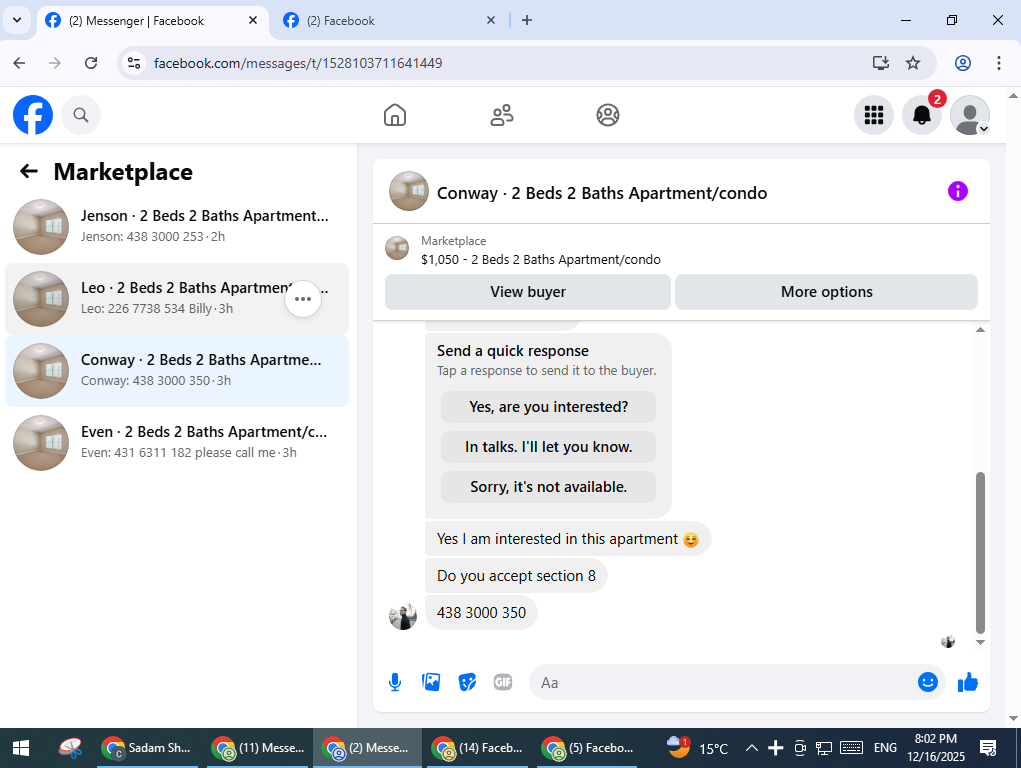
Task: Open the weather 15°C taskbar widget
Action: tap(697, 748)
